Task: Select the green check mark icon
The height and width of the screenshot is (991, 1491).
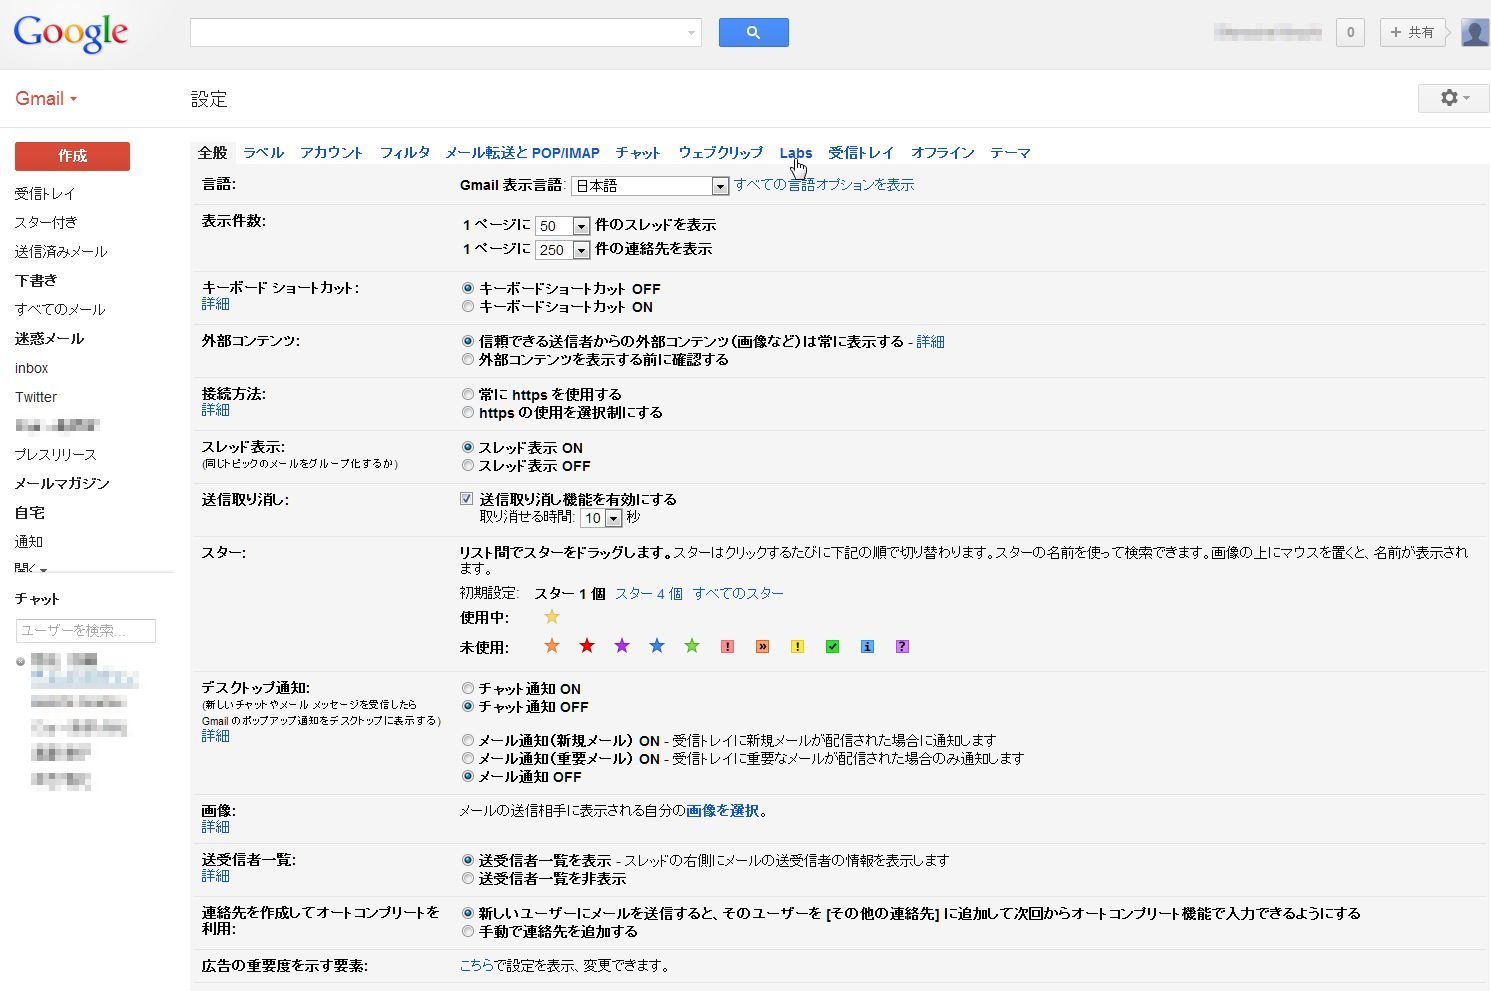Action: [832, 647]
